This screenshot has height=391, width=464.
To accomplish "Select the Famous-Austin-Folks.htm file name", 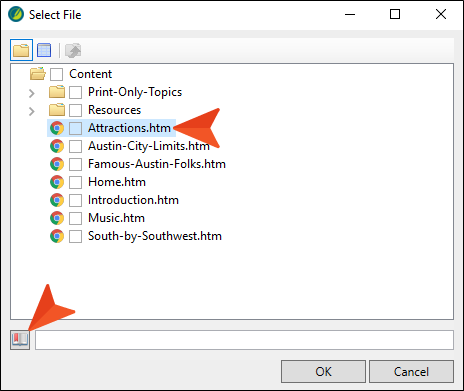I will tap(157, 164).
